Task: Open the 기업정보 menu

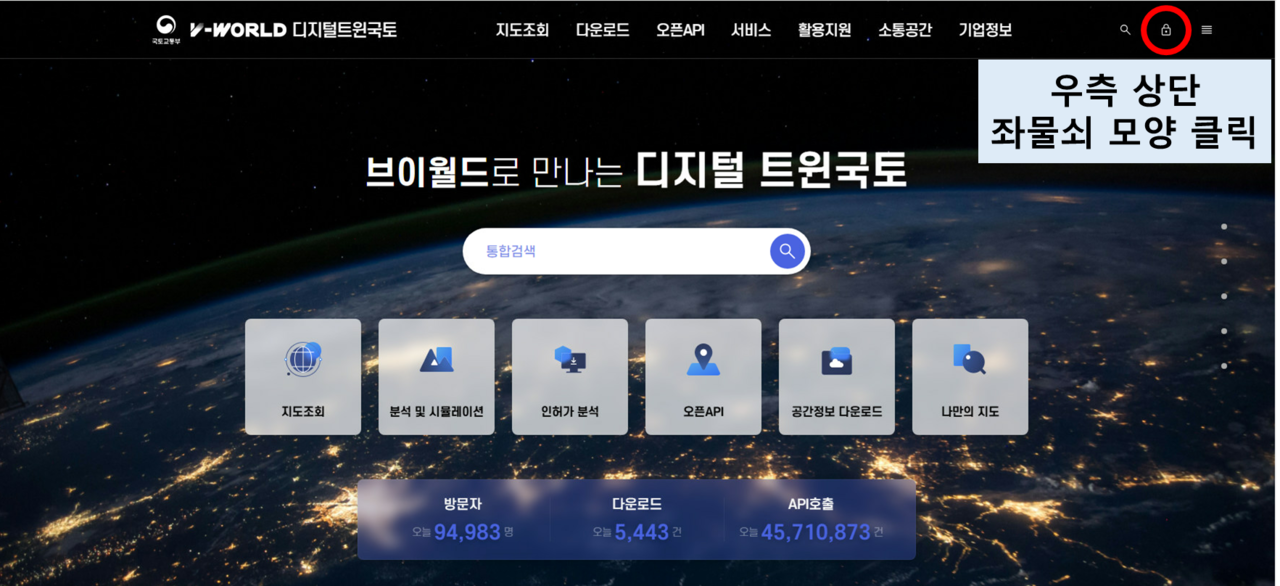Action: pyautogui.click(x=985, y=30)
